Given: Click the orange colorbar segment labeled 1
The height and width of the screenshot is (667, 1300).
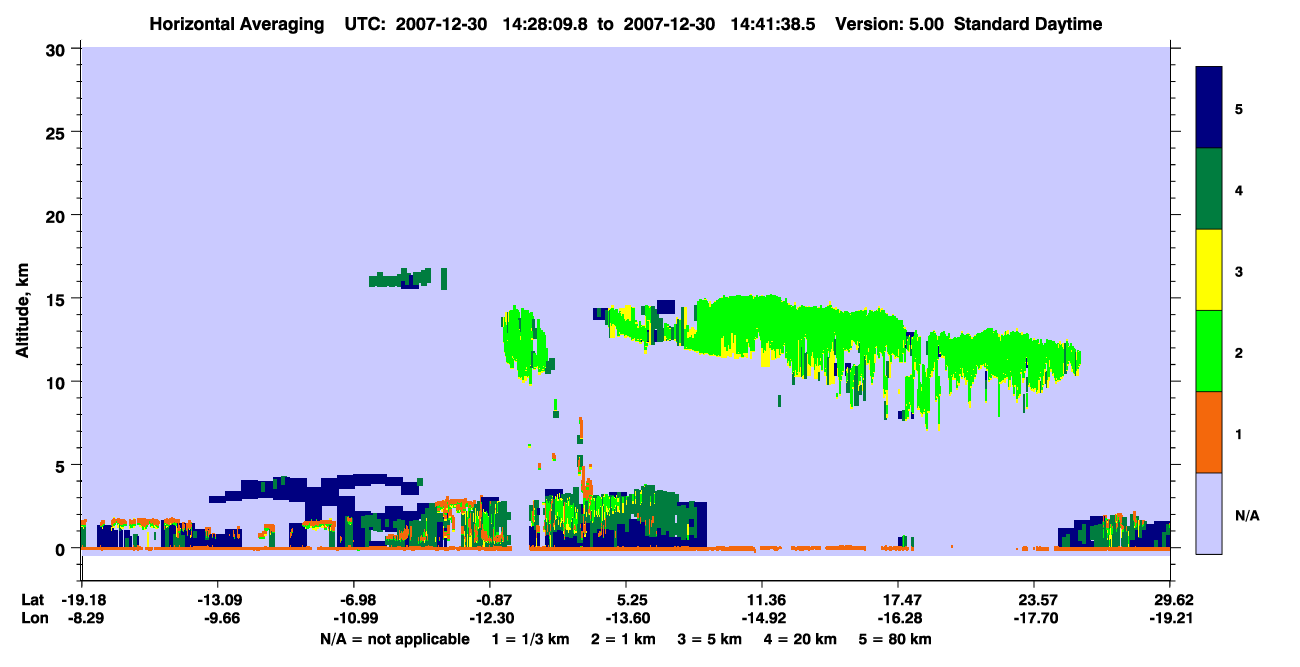Looking at the screenshot, I should (x=1209, y=432).
